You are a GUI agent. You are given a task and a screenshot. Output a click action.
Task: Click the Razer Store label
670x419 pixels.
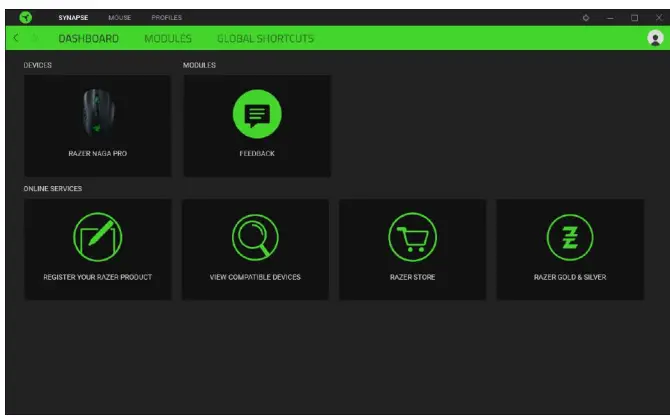(x=412, y=277)
